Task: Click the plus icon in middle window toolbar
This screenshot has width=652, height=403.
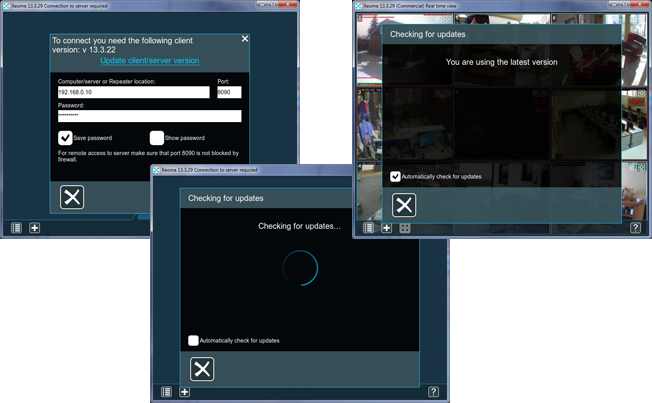Action: pos(185,392)
